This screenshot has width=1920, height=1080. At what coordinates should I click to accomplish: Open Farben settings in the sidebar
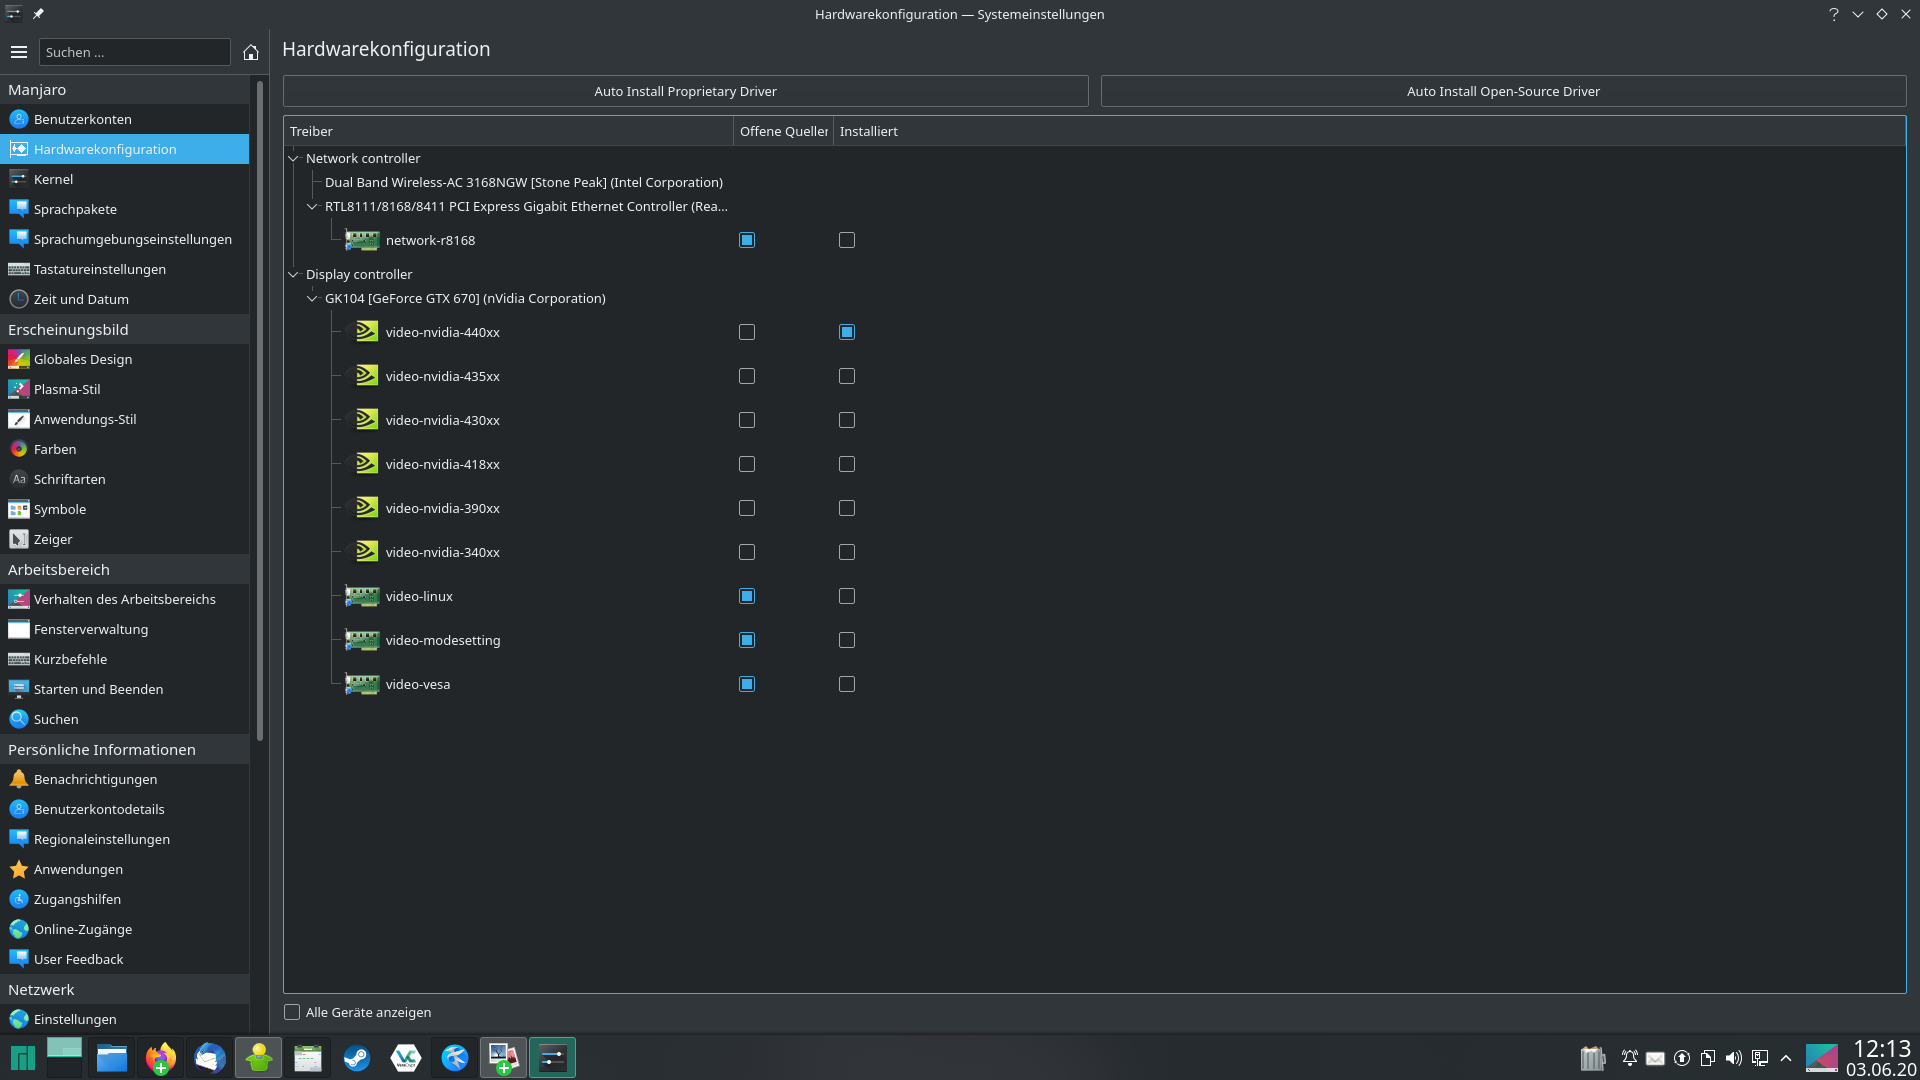click(124, 449)
